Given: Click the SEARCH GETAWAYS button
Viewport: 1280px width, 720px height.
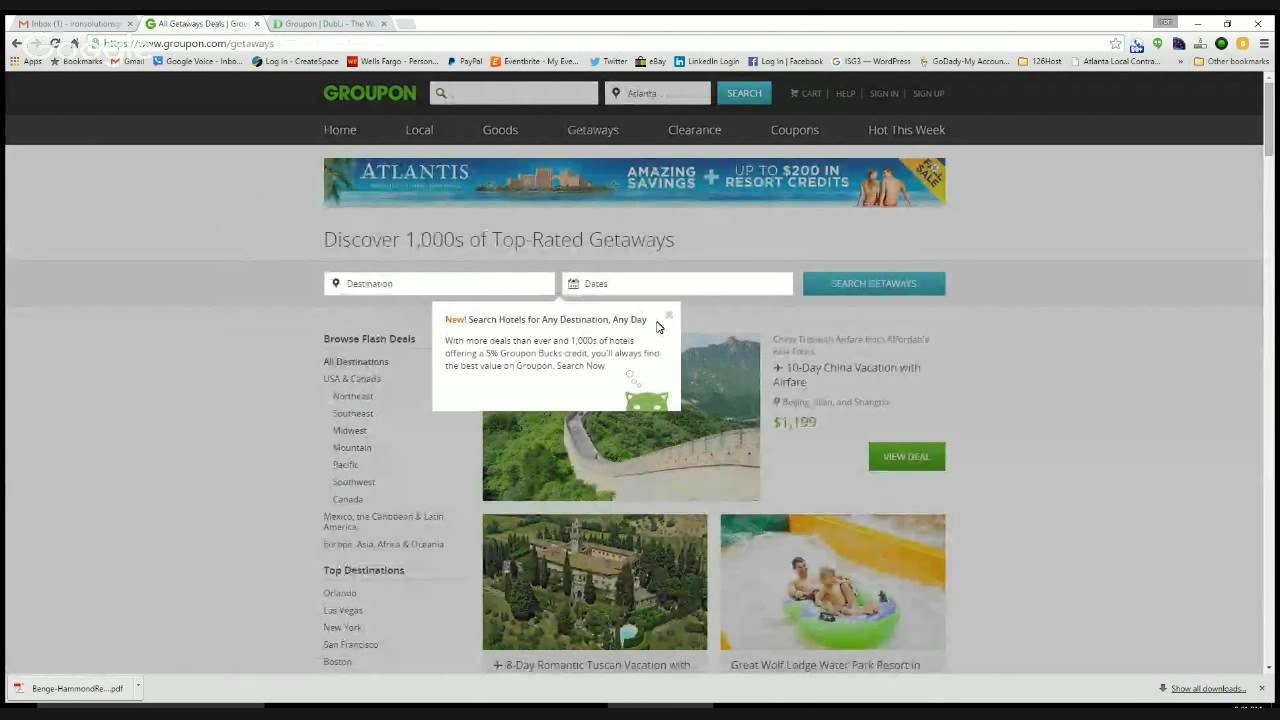Looking at the screenshot, I should pos(874,284).
